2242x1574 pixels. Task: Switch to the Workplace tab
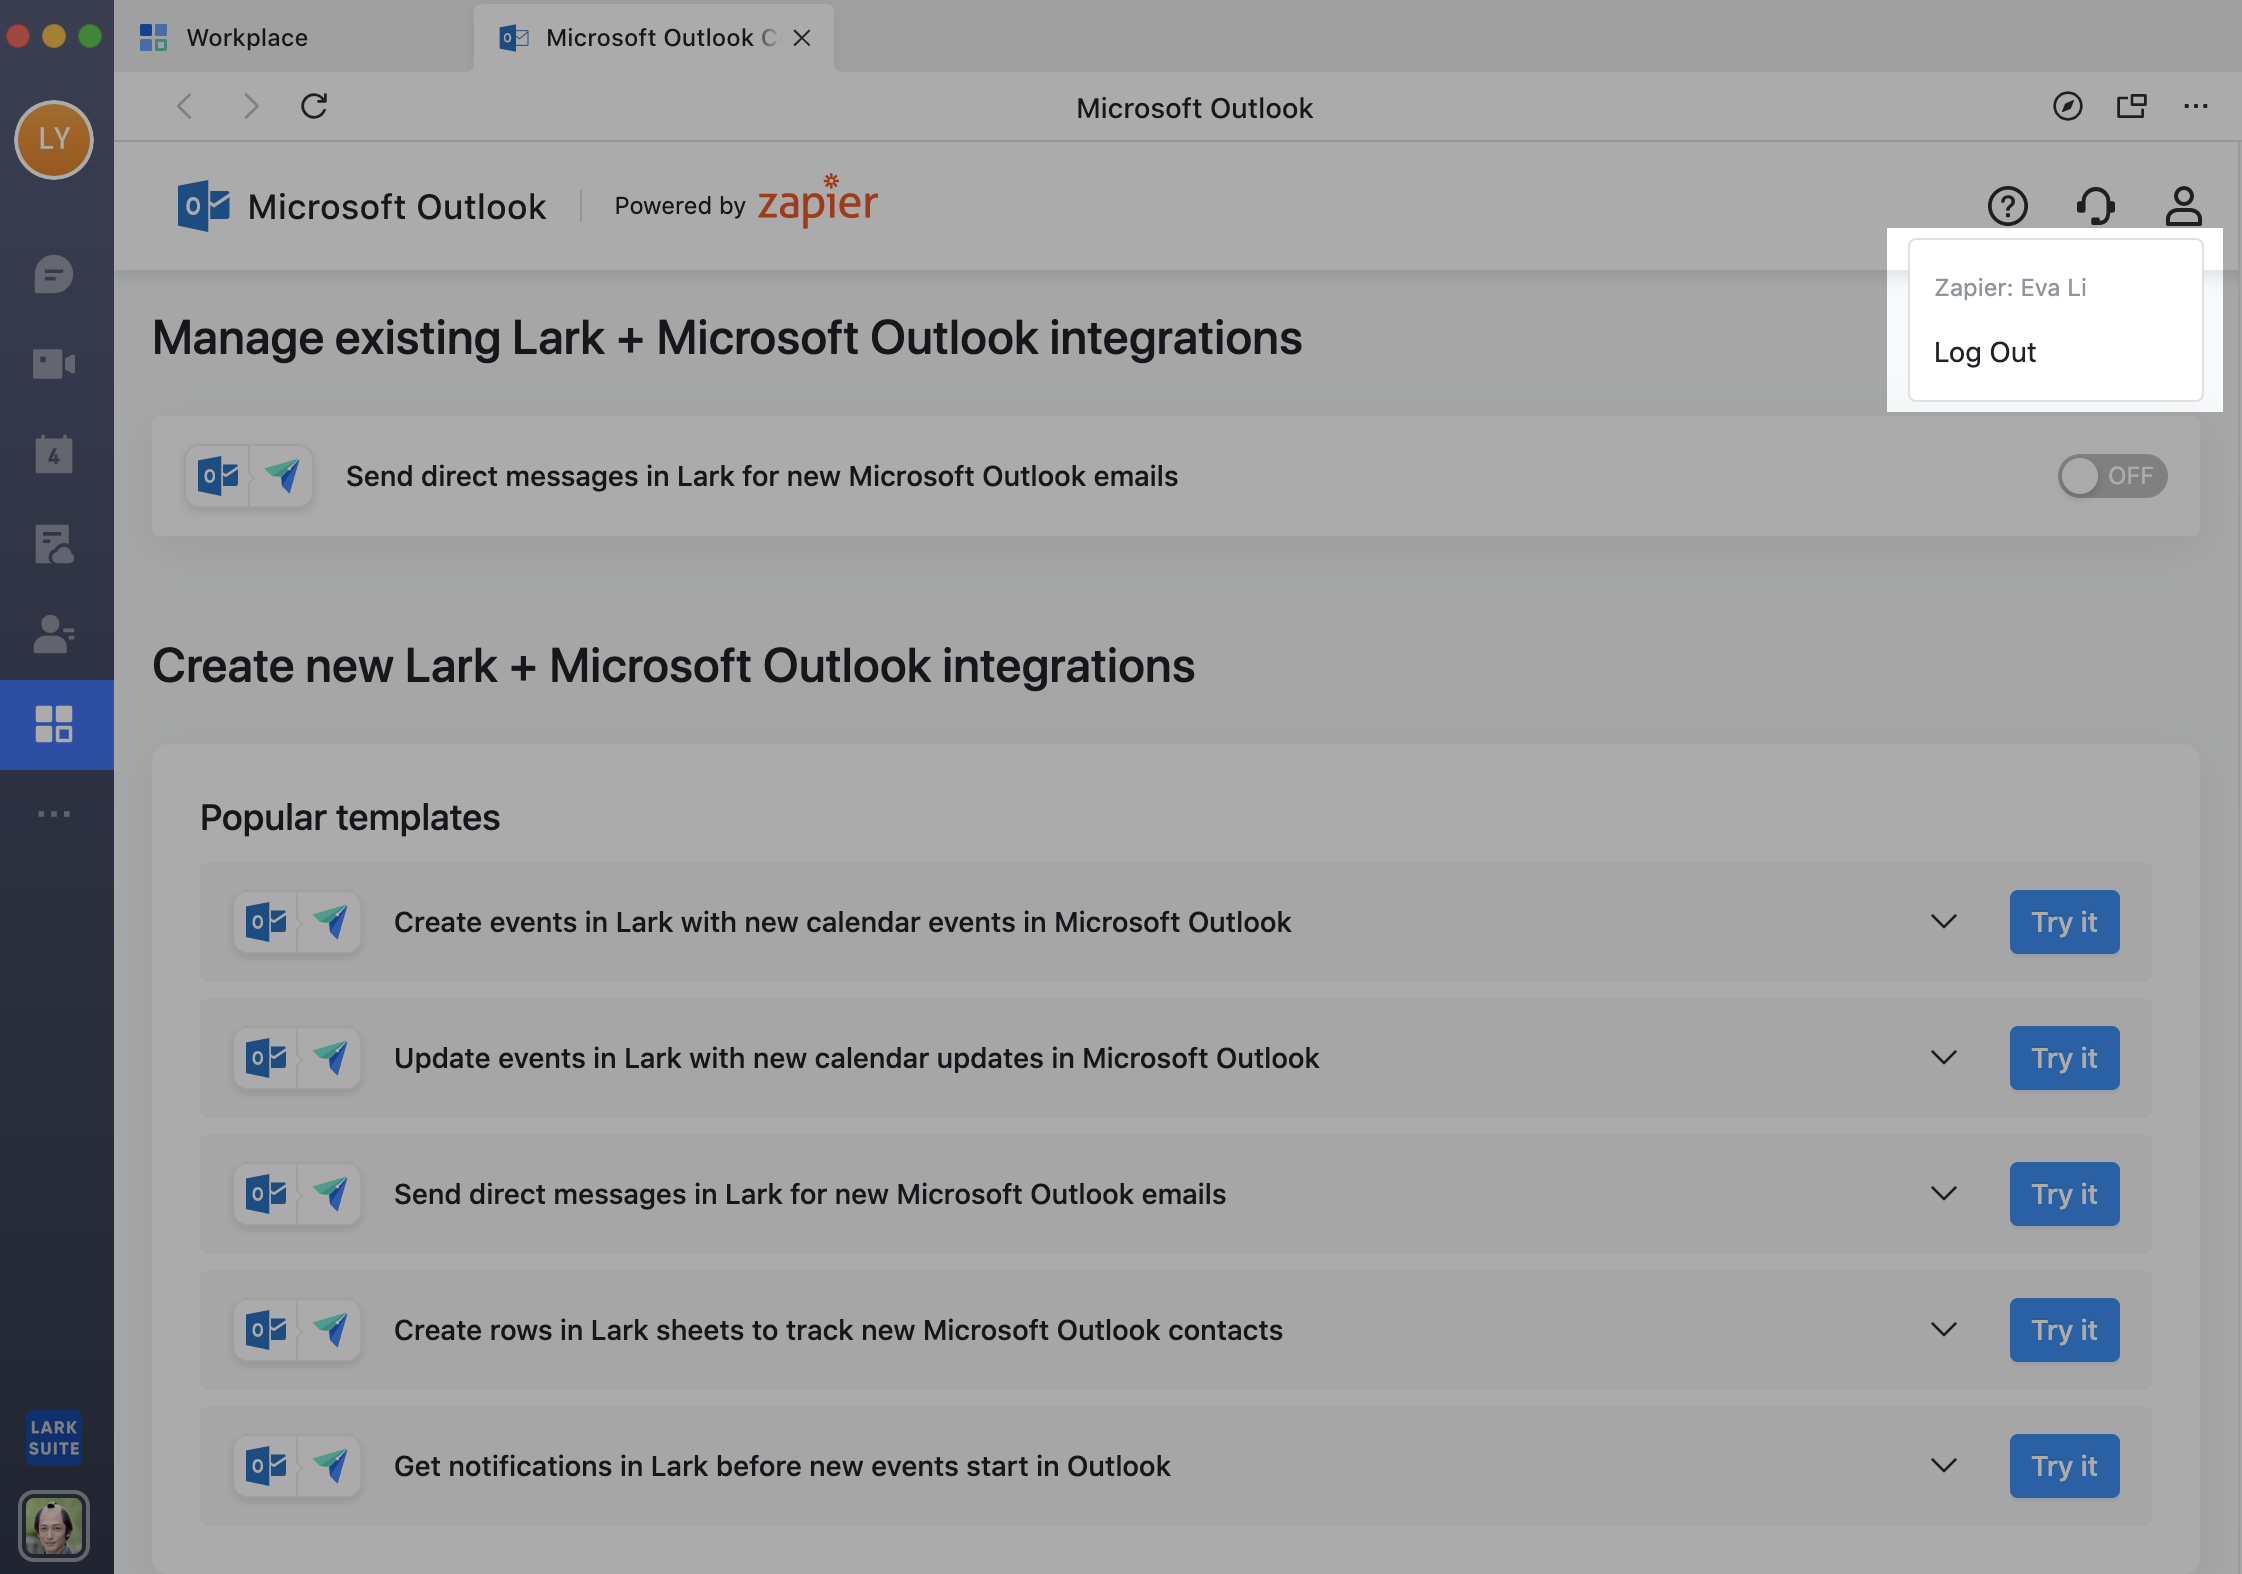coord(246,38)
